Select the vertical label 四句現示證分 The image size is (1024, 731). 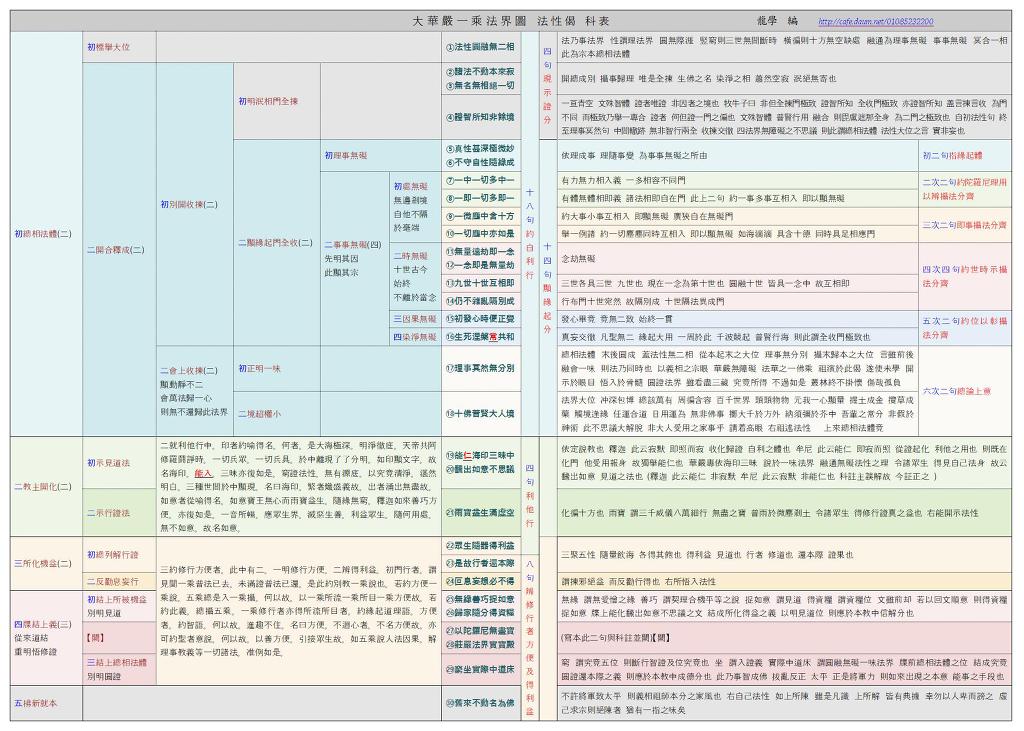(547, 86)
